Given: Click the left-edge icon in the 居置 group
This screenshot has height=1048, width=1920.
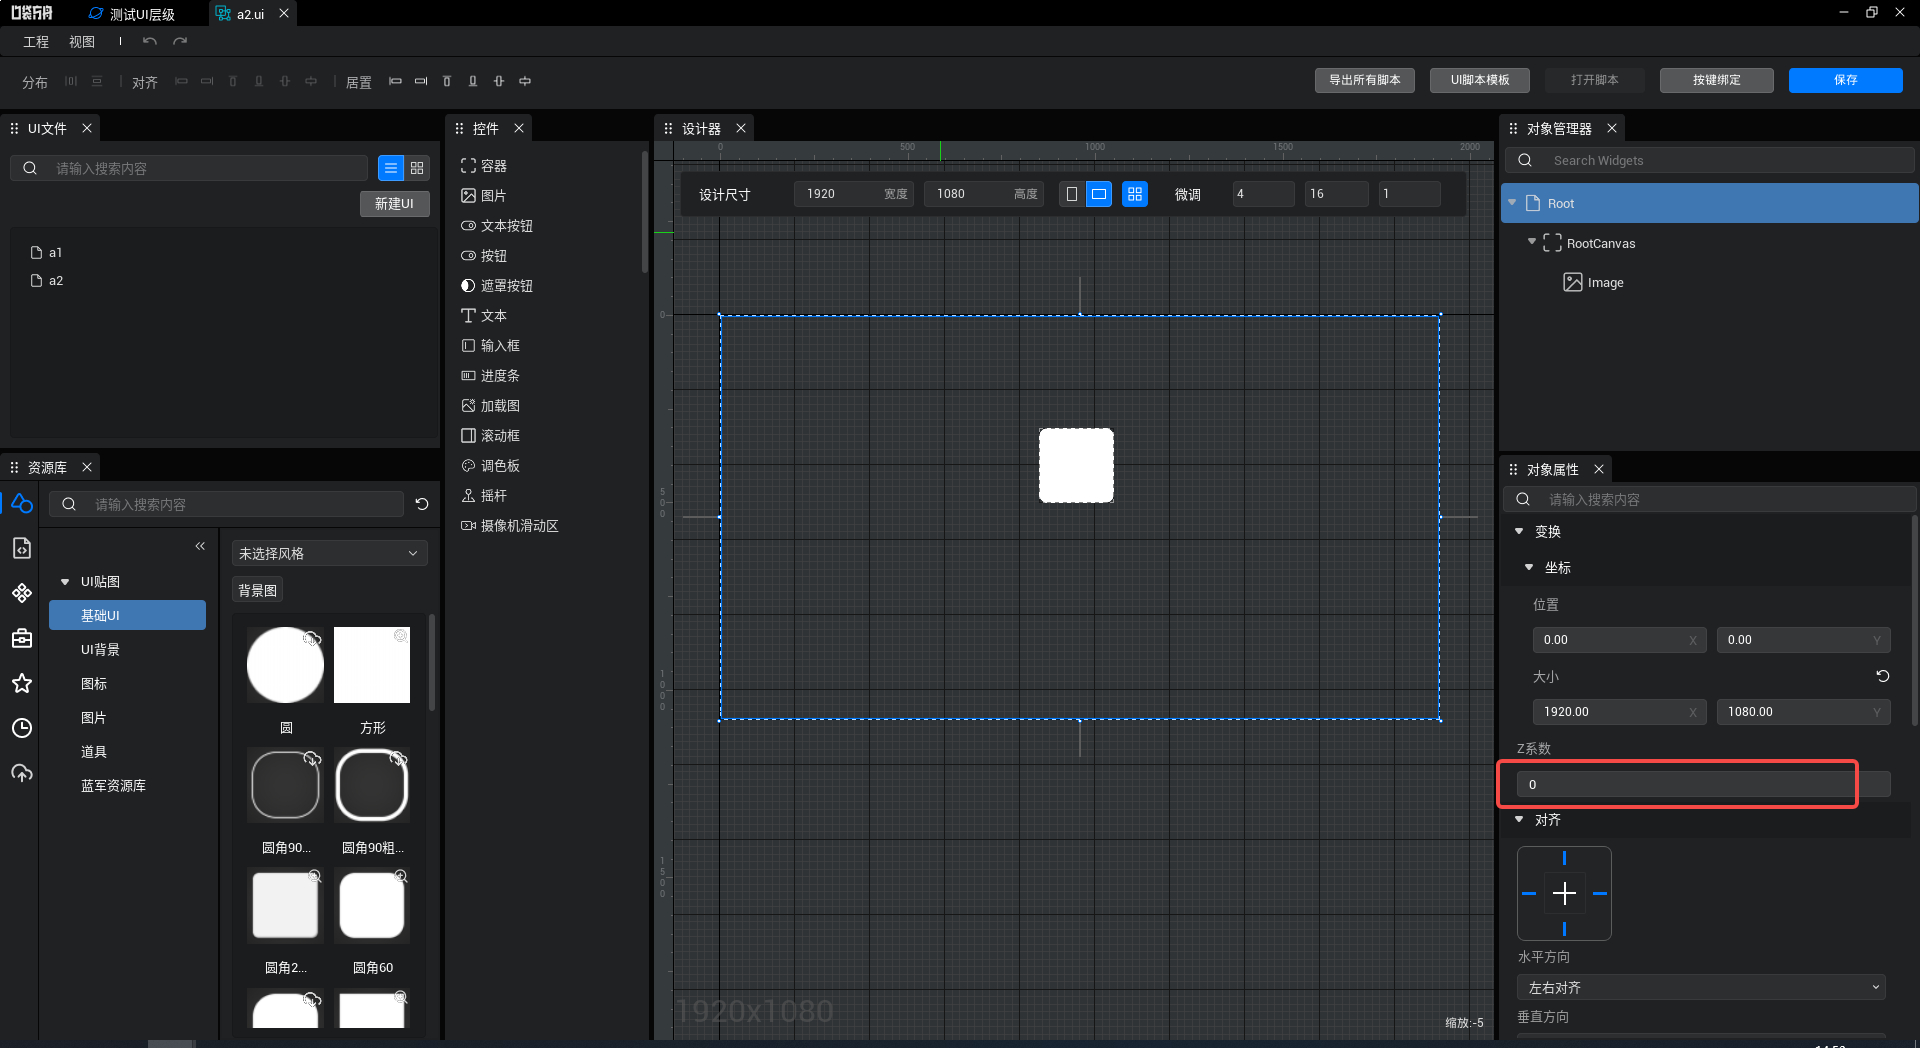Looking at the screenshot, I should coord(395,81).
